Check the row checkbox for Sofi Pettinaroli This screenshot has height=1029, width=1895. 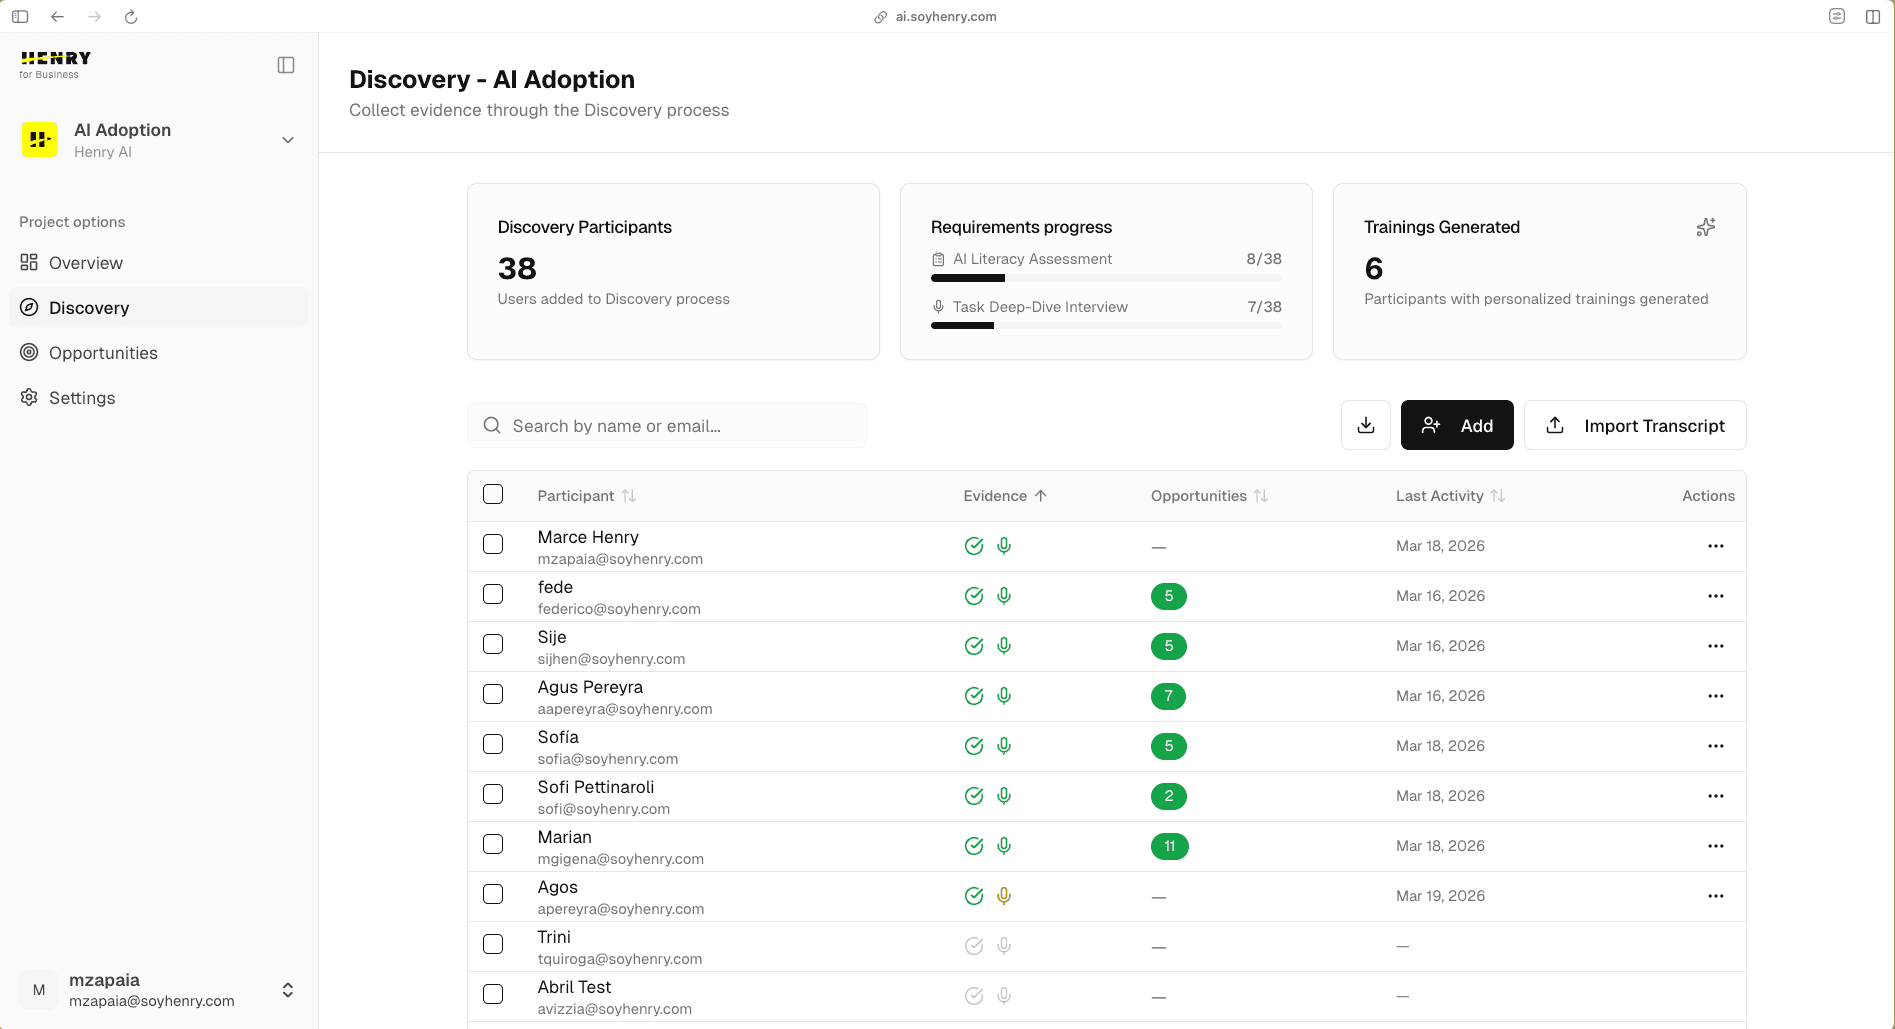[x=493, y=794]
